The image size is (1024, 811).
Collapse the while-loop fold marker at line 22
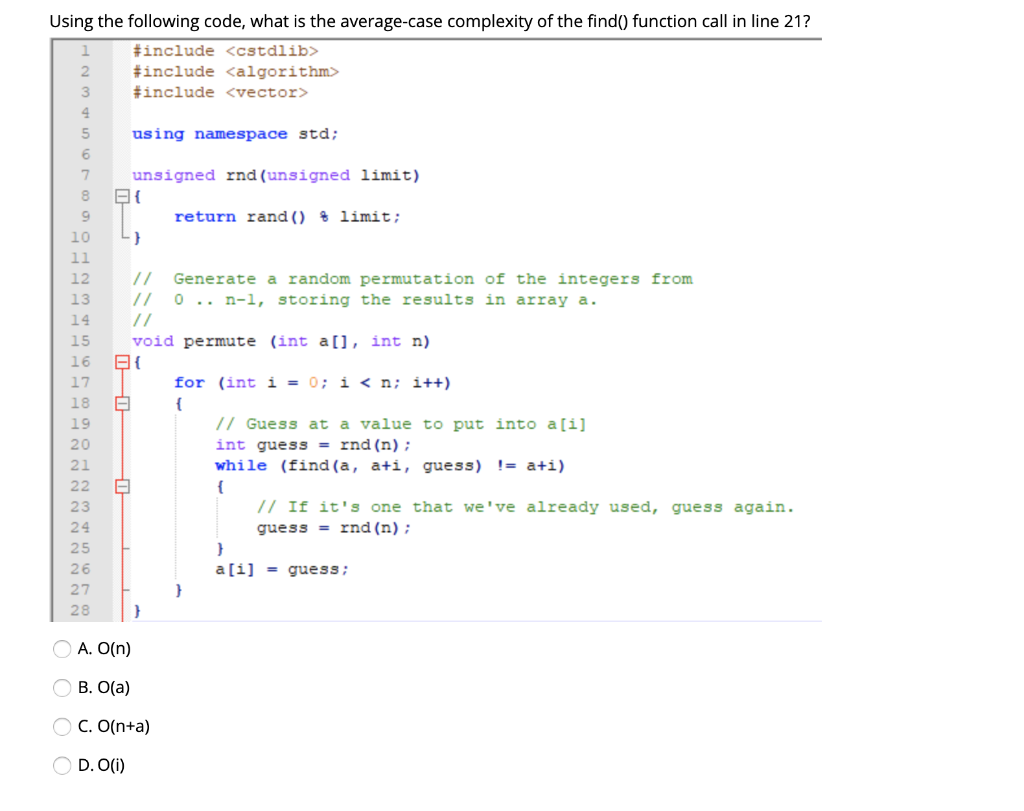[122, 485]
